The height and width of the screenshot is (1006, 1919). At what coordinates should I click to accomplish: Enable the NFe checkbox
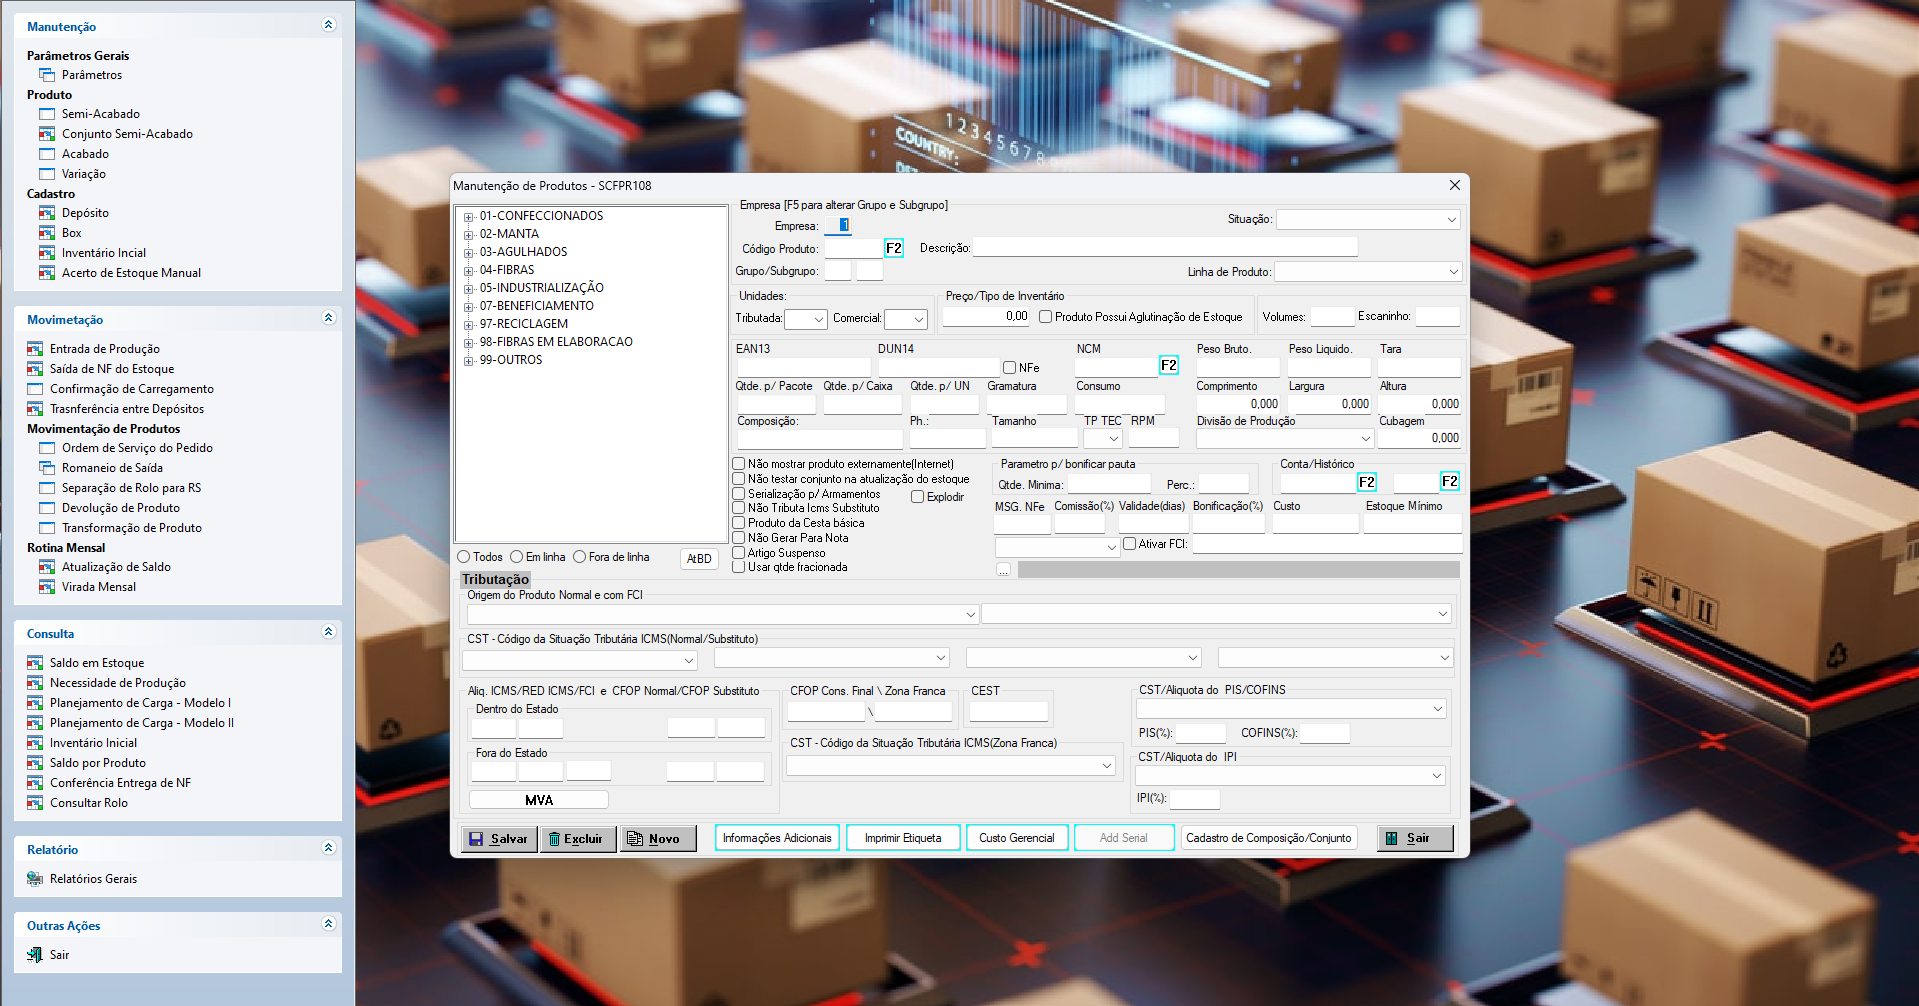(x=1010, y=368)
